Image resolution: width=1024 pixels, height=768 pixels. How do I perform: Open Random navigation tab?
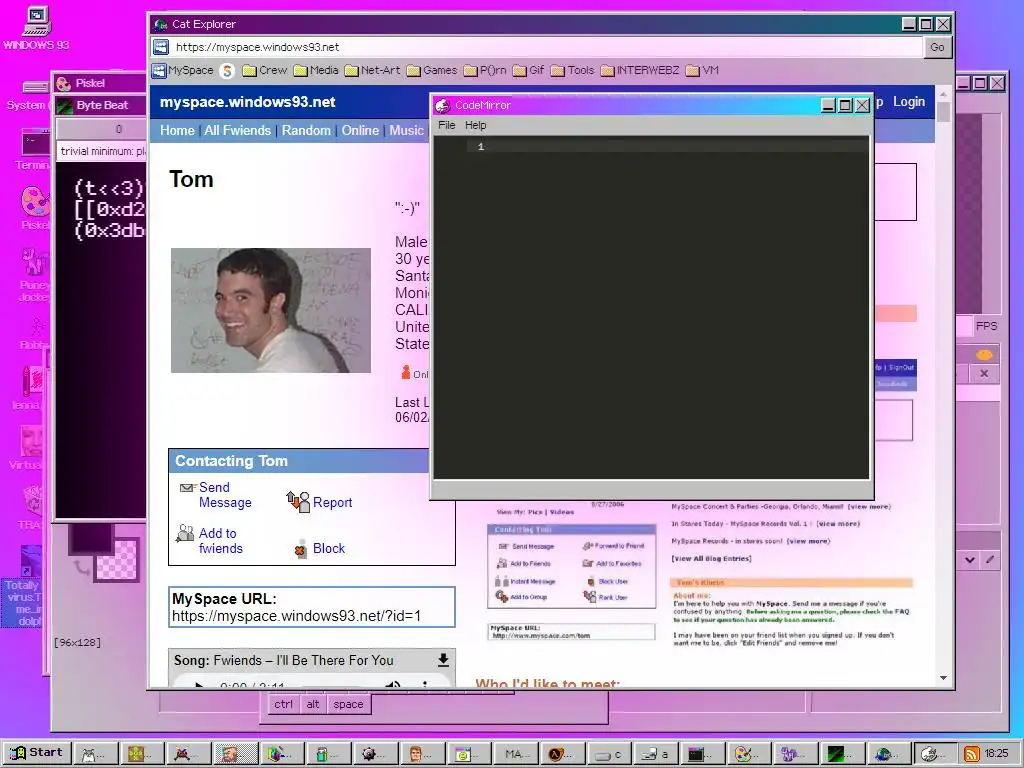[306, 130]
